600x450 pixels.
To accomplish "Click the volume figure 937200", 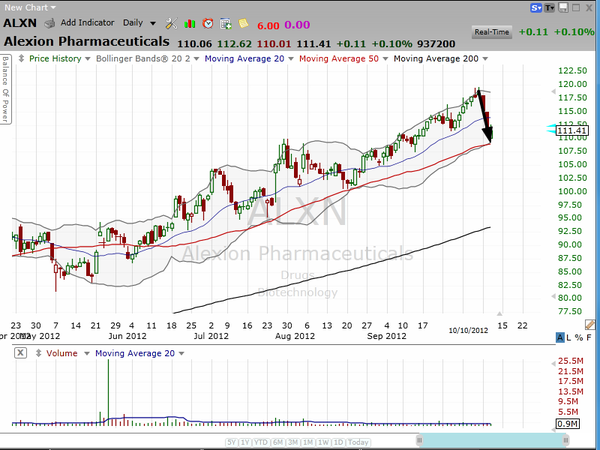I will click(436, 44).
